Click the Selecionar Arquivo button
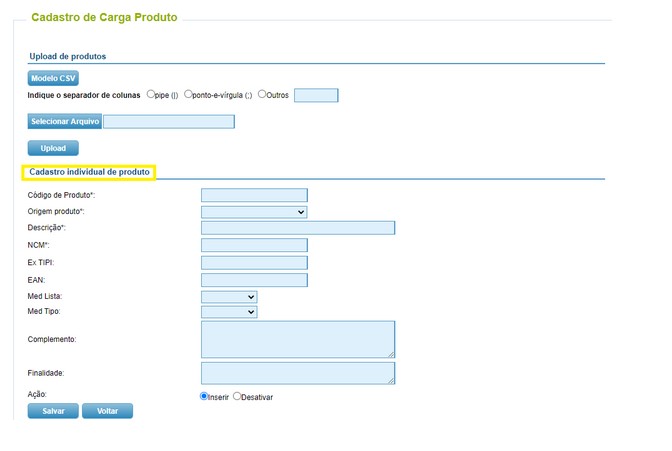672x451 pixels. click(65, 121)
